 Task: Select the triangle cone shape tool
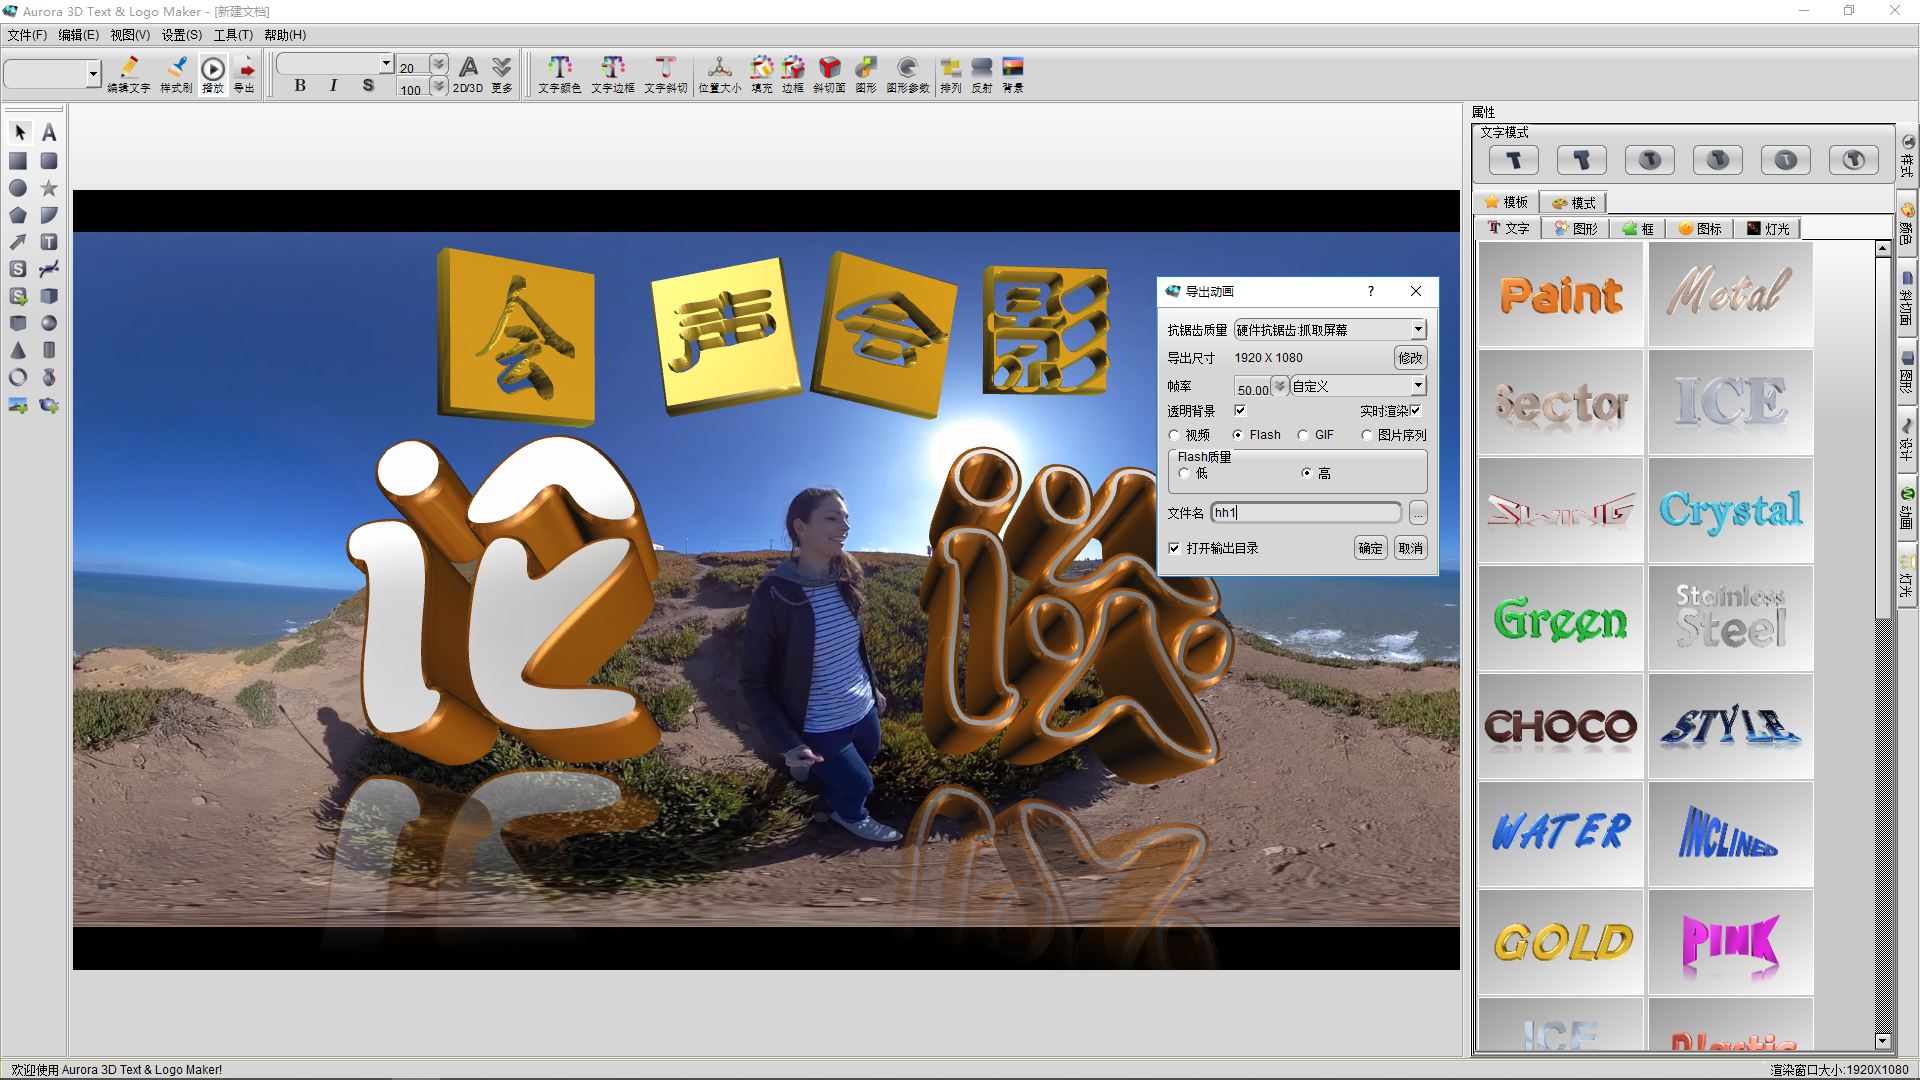pos(18,350)
